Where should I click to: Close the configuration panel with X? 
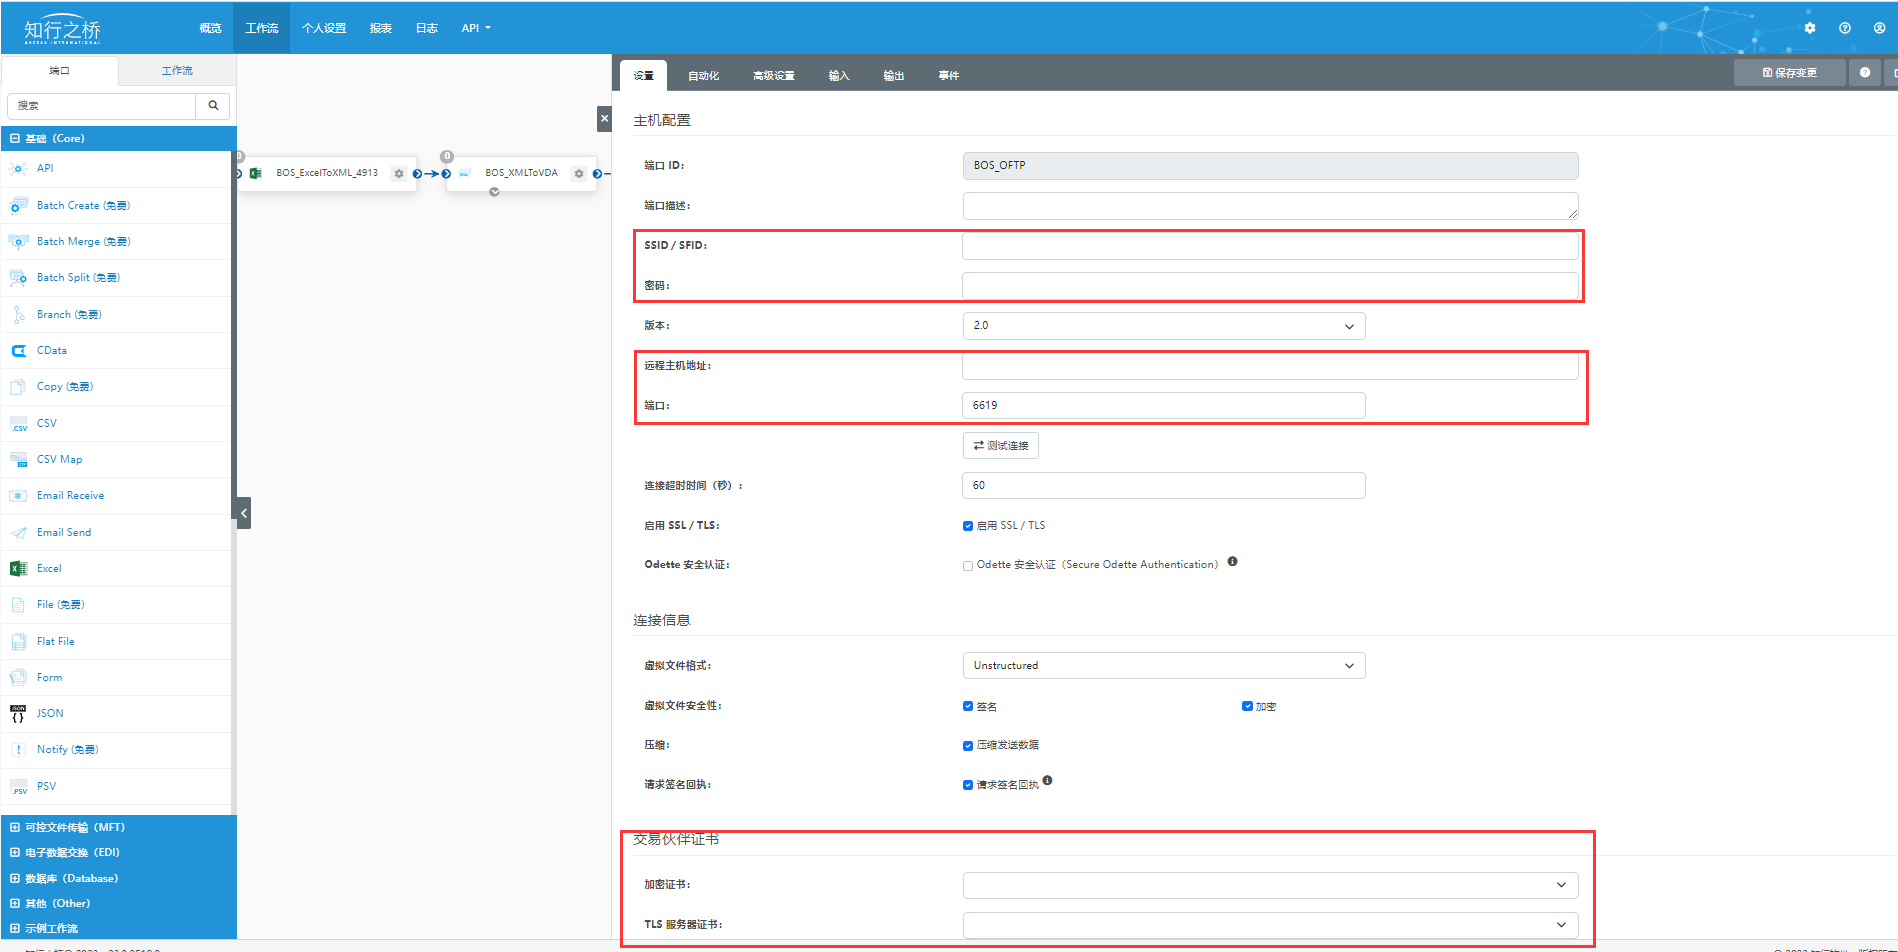point(604,119)
